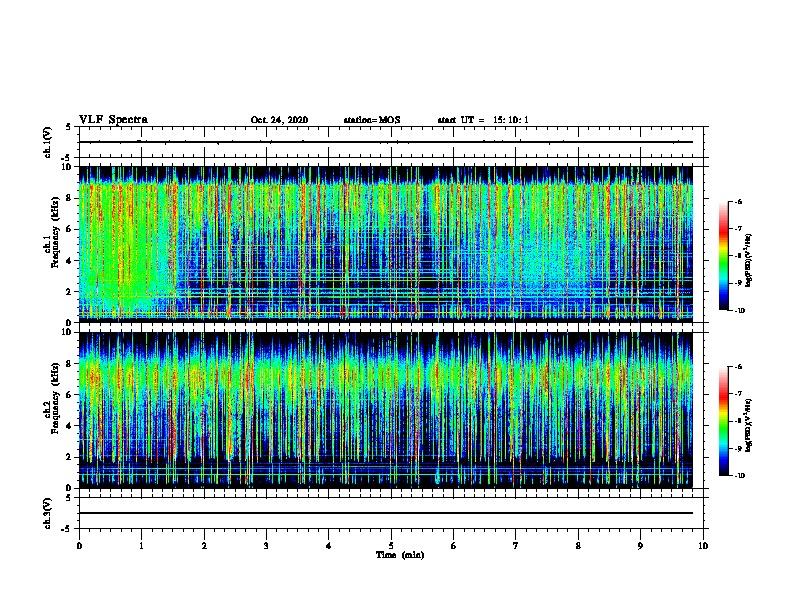Click the "start UT = 15:10:1" header text
792x612 pixels.
[483, 120]
